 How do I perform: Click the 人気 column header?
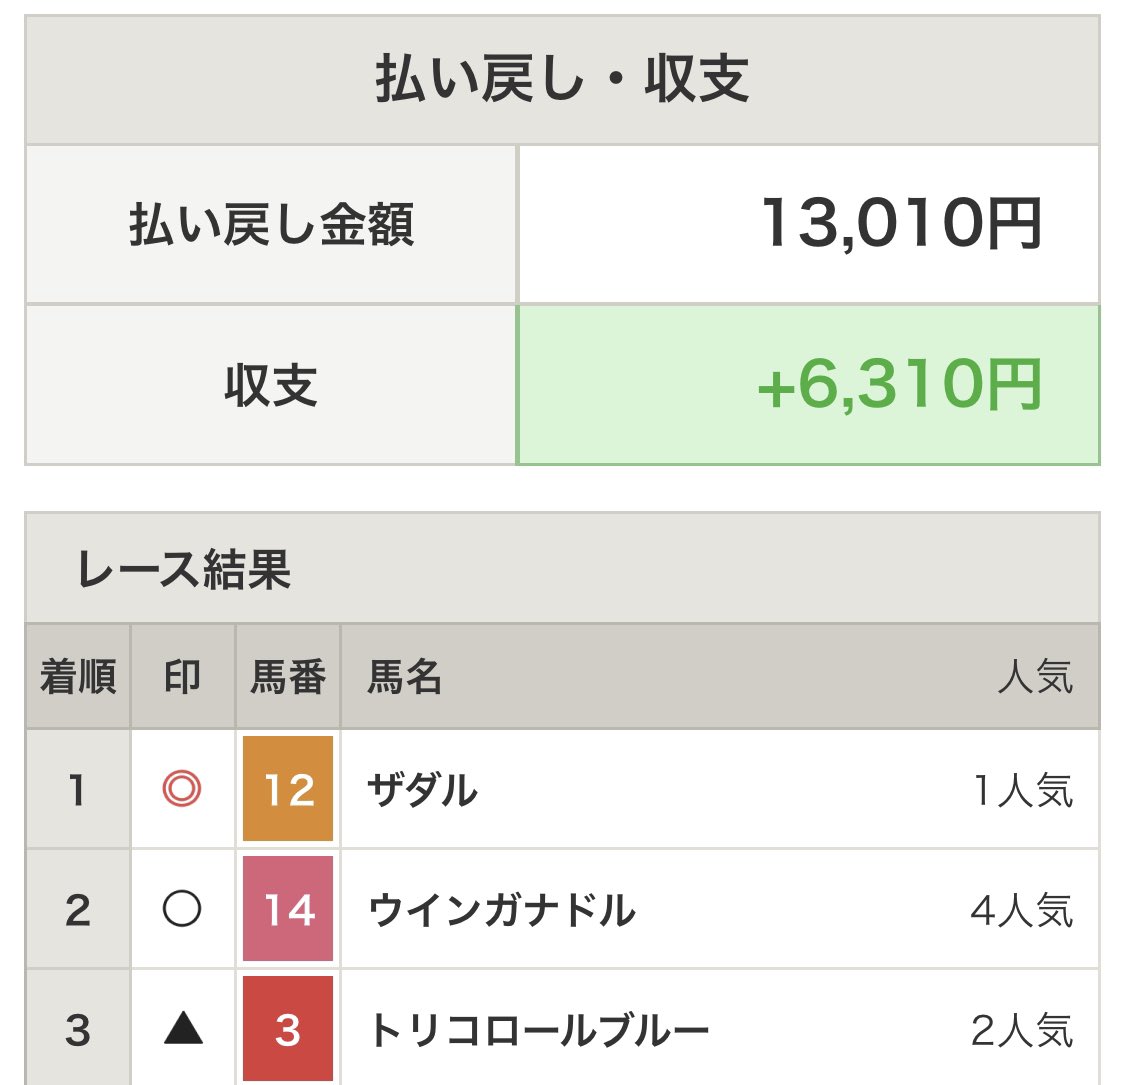point(1035,678)
